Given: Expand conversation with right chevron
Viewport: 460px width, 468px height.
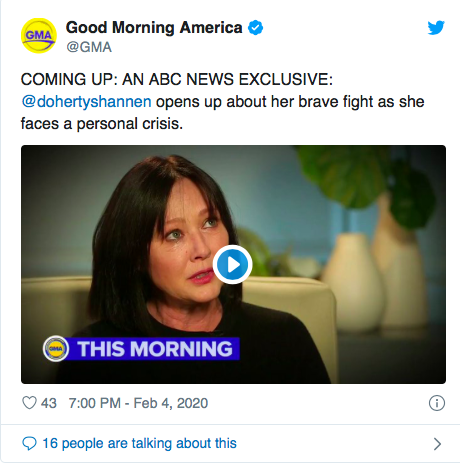Looking at the screenshot, I should [437, 444].
